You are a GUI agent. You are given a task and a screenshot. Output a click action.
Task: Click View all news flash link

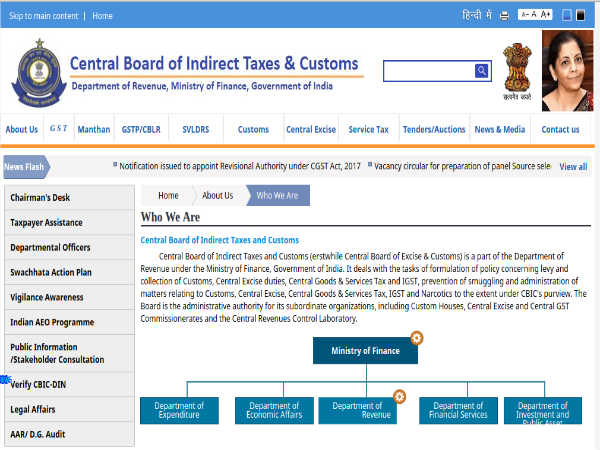pyautogui.click(x=573, y=166)
